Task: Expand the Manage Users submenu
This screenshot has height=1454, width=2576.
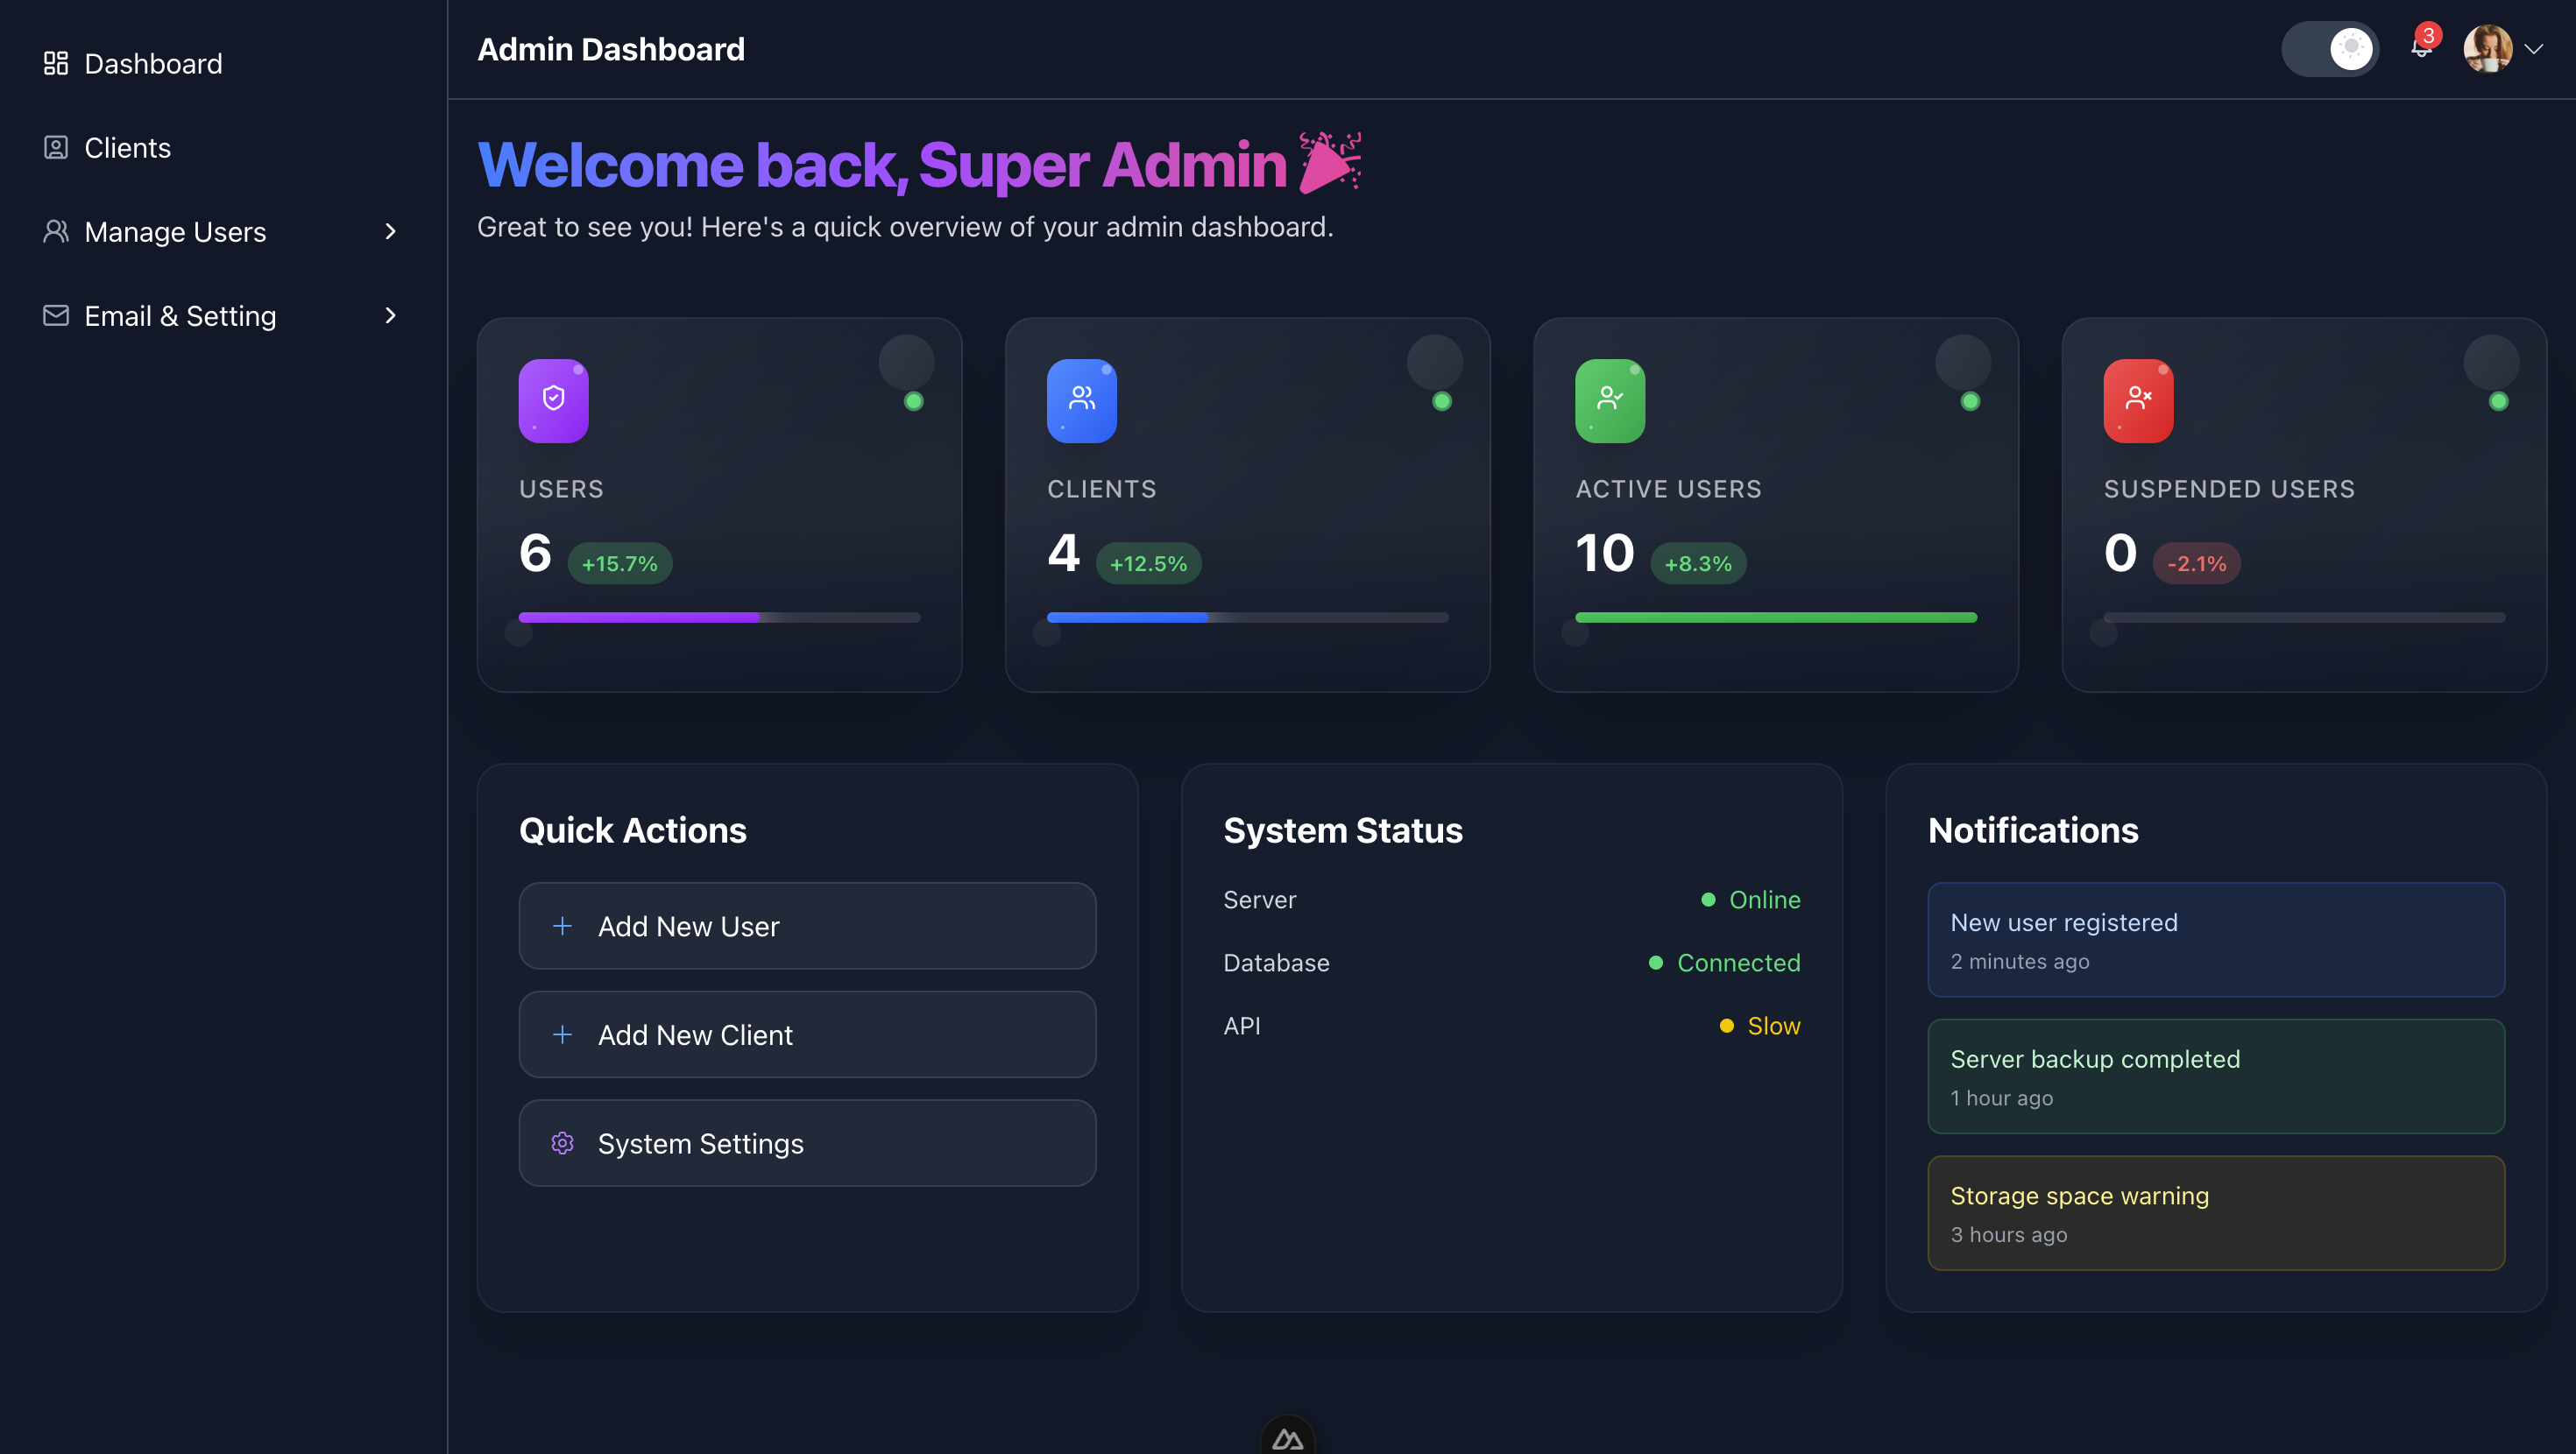Action: (x=390, y=231)
